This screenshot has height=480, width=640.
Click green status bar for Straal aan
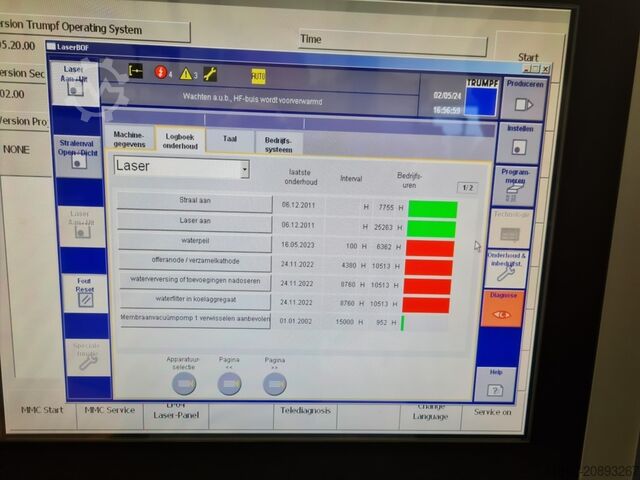coord(432,209)
